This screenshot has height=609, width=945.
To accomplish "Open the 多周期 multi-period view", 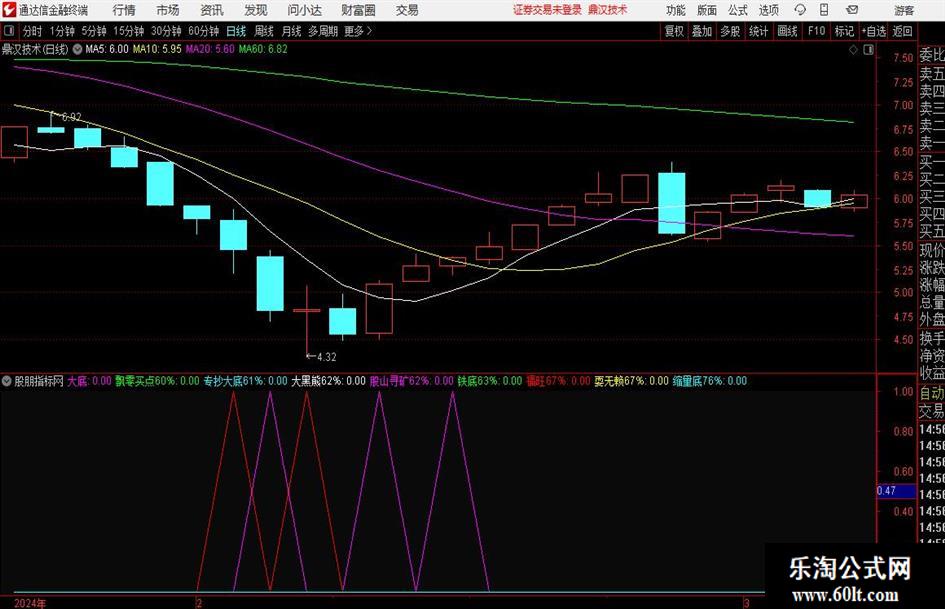I will click(323, 31).
